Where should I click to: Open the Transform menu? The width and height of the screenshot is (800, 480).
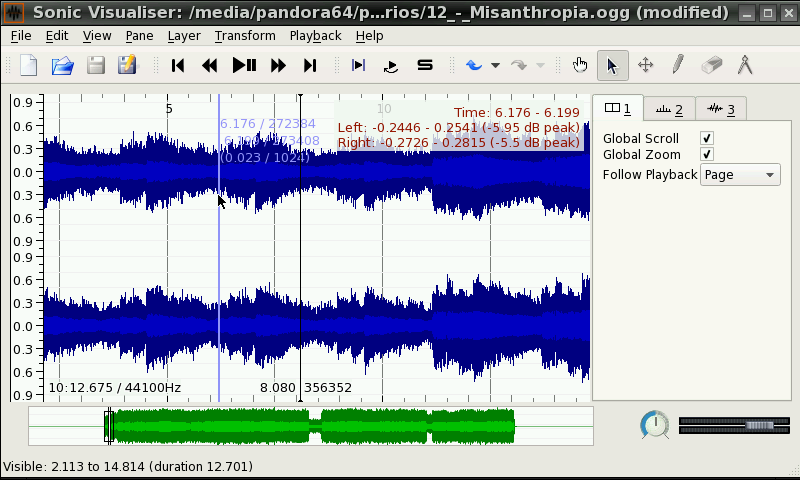244,35
